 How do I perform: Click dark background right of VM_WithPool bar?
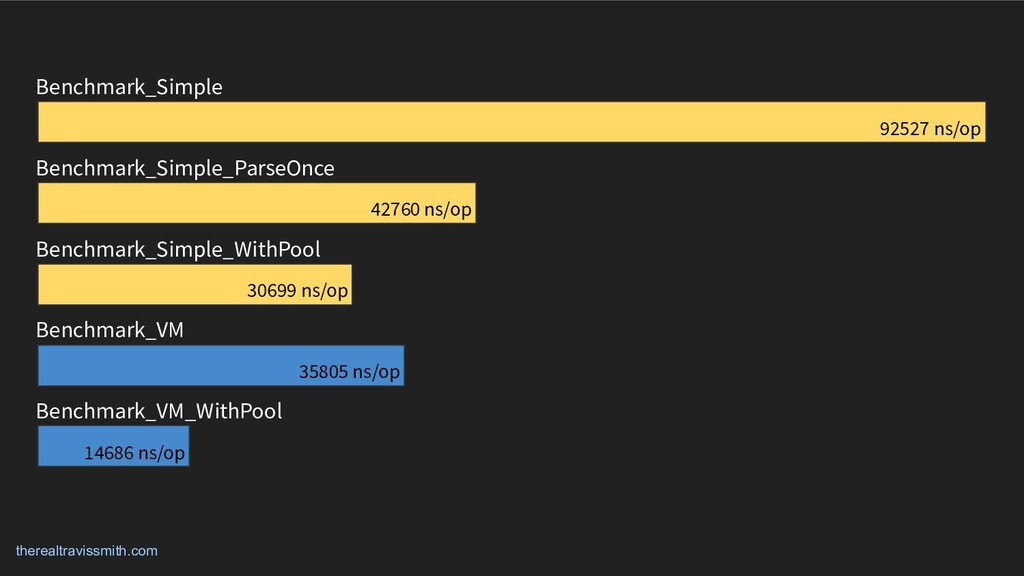pyautogui.click(x=600, y=446)
